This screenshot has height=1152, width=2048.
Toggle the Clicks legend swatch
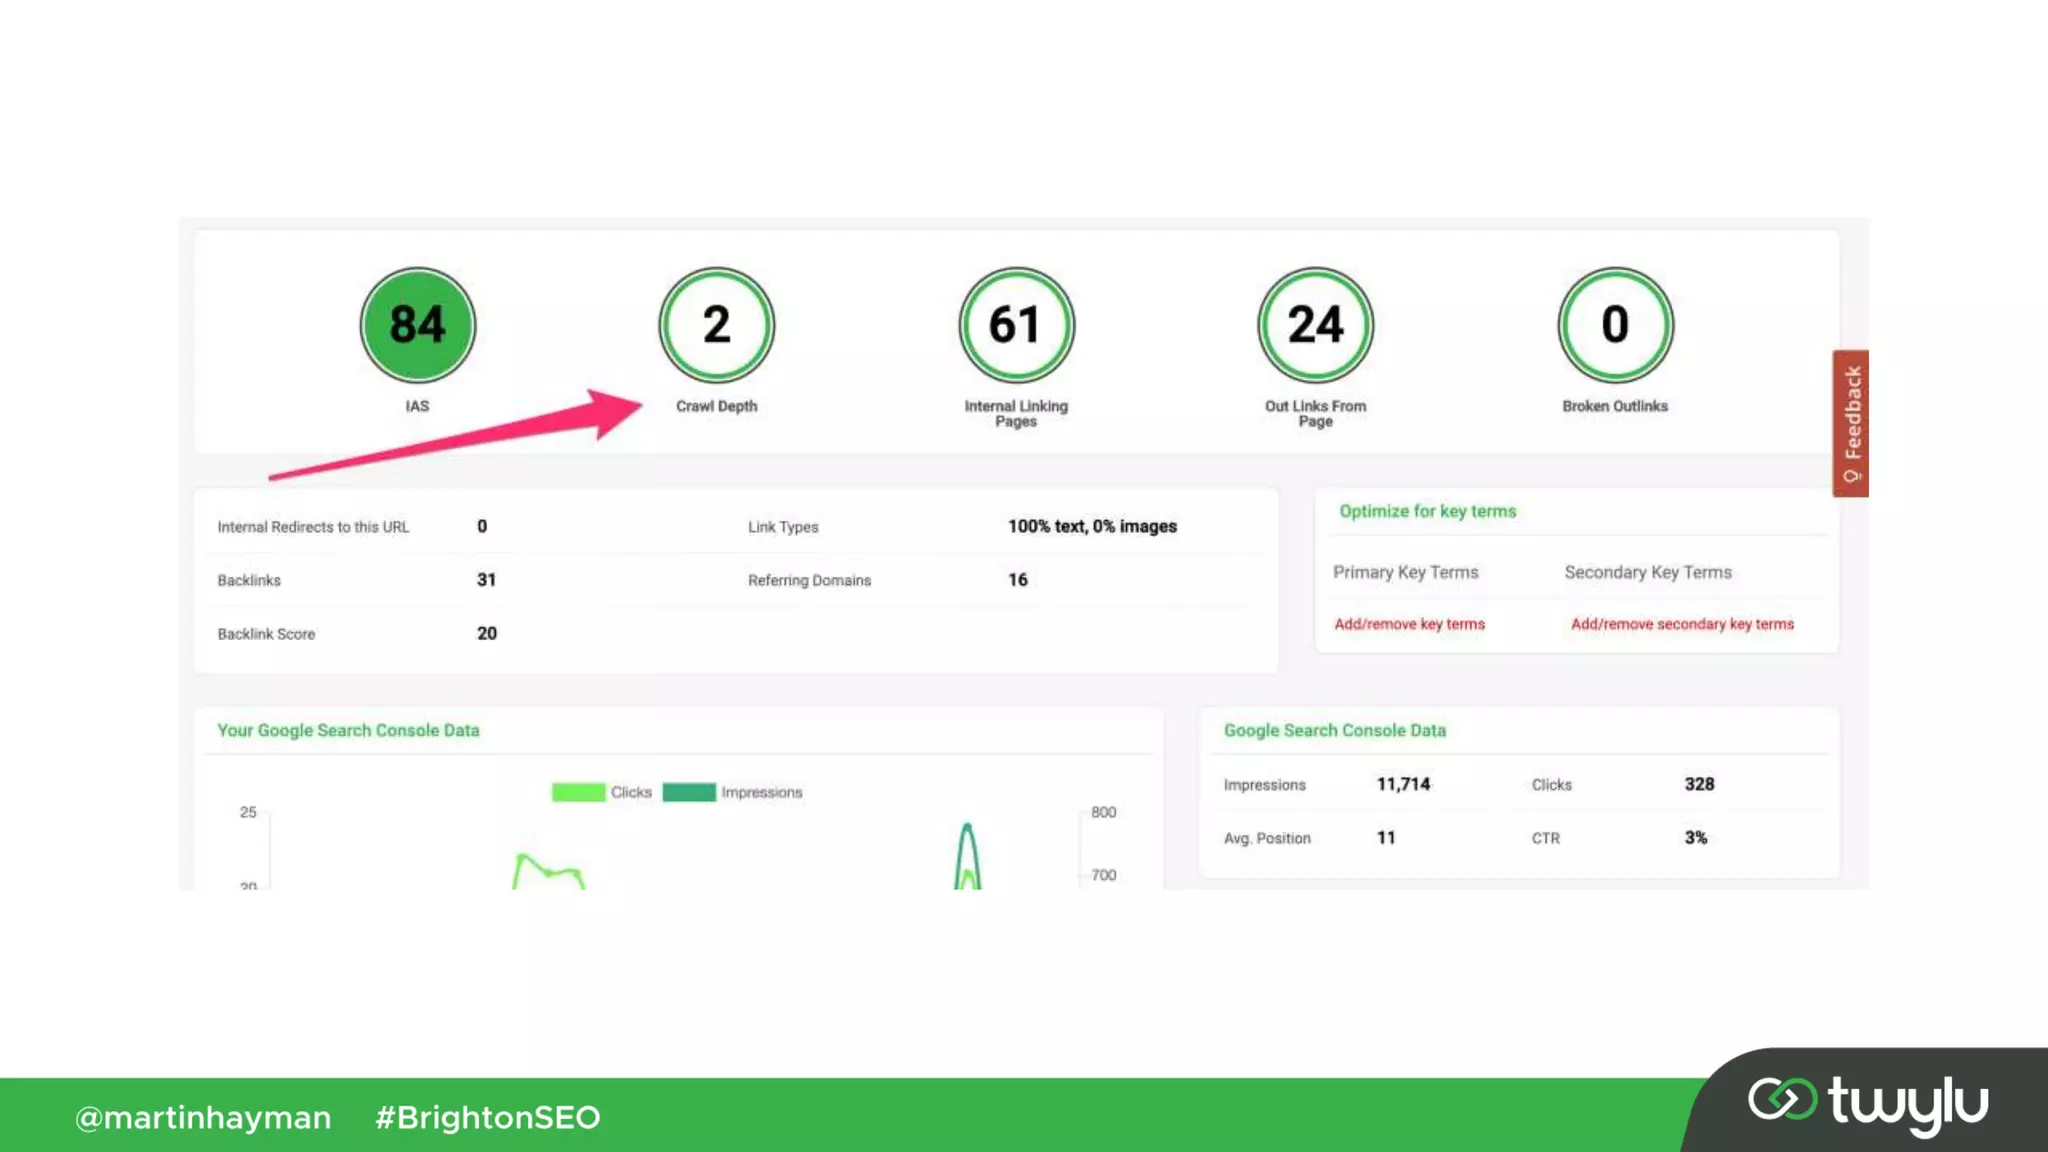578,792
